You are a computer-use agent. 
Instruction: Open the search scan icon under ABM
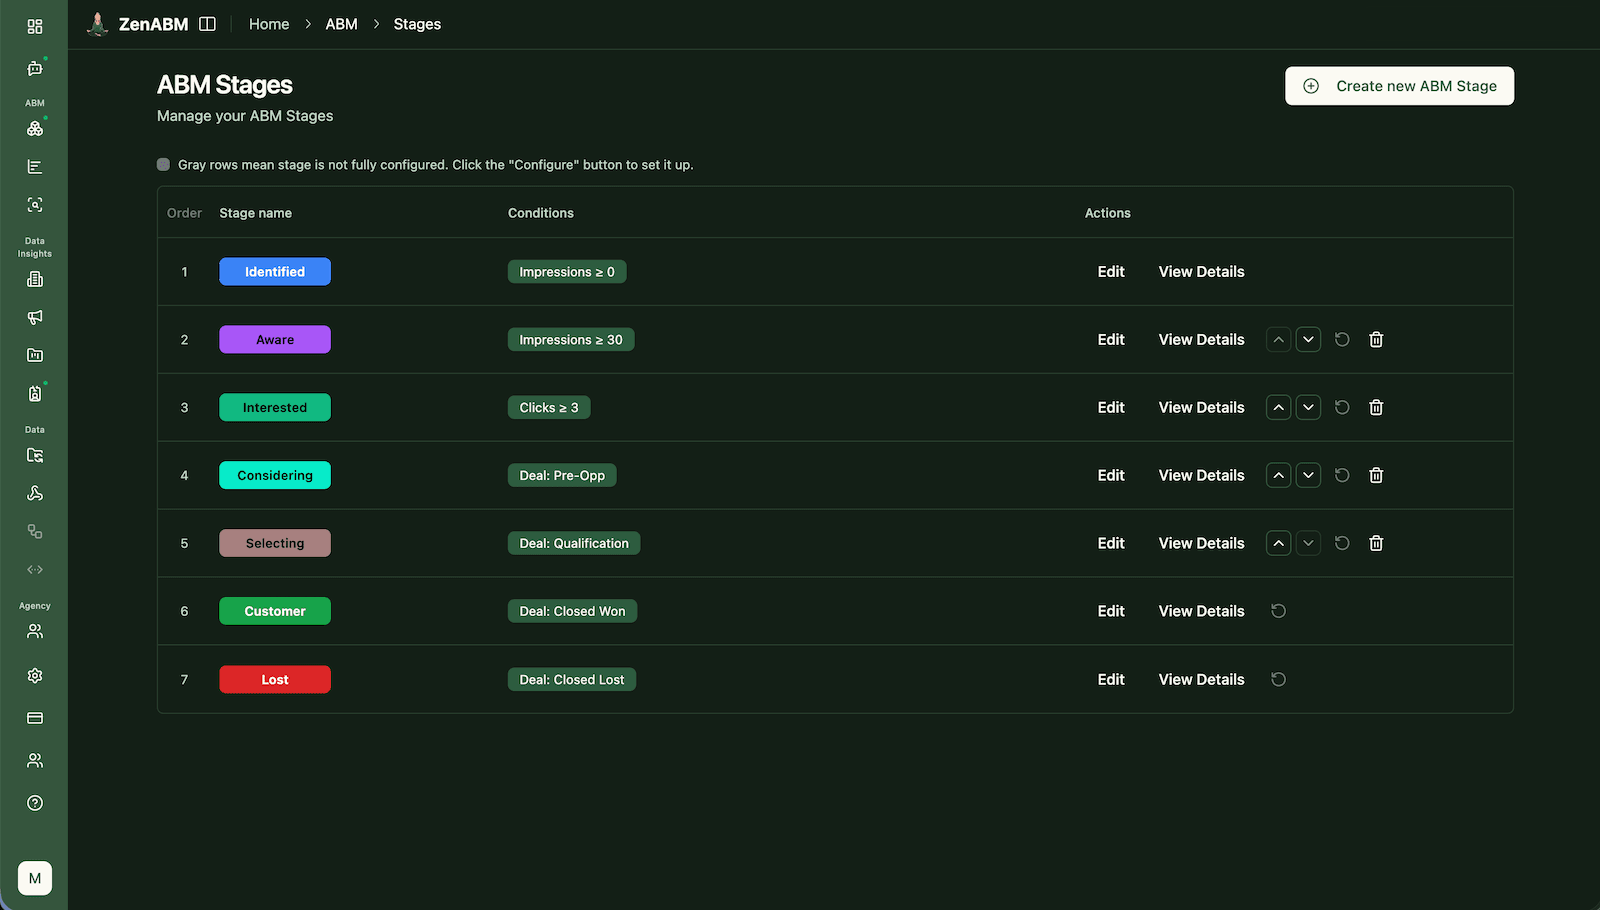pyautogui.click(x=34, y=204)
